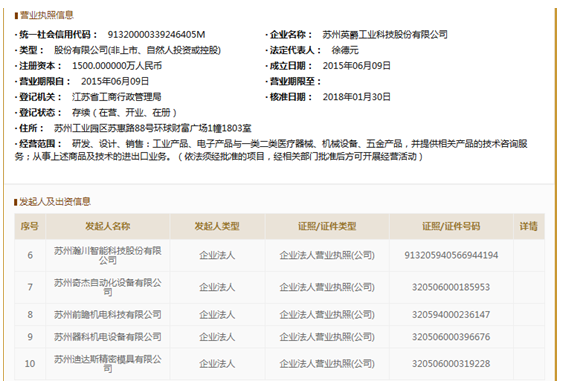
Task: Click 企业法人 type in row 8
Action: pyautogui.click(x=217, y=315)
